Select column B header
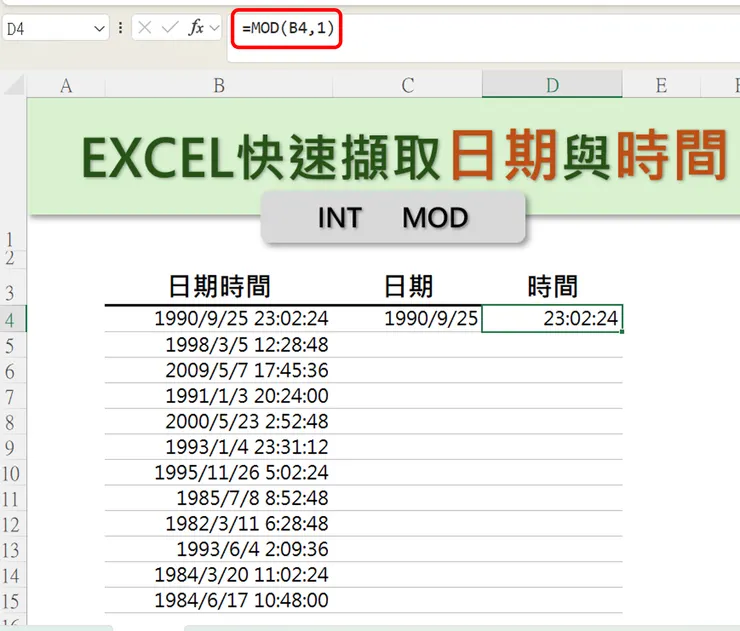 point(219,85)
